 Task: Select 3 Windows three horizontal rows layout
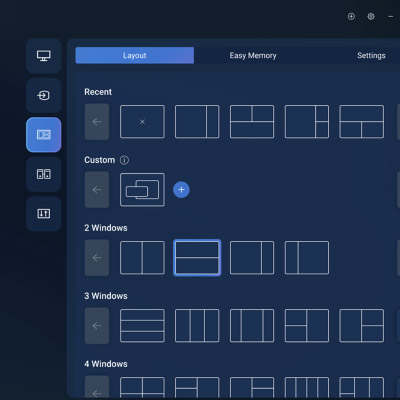click(x=142, y=326)
